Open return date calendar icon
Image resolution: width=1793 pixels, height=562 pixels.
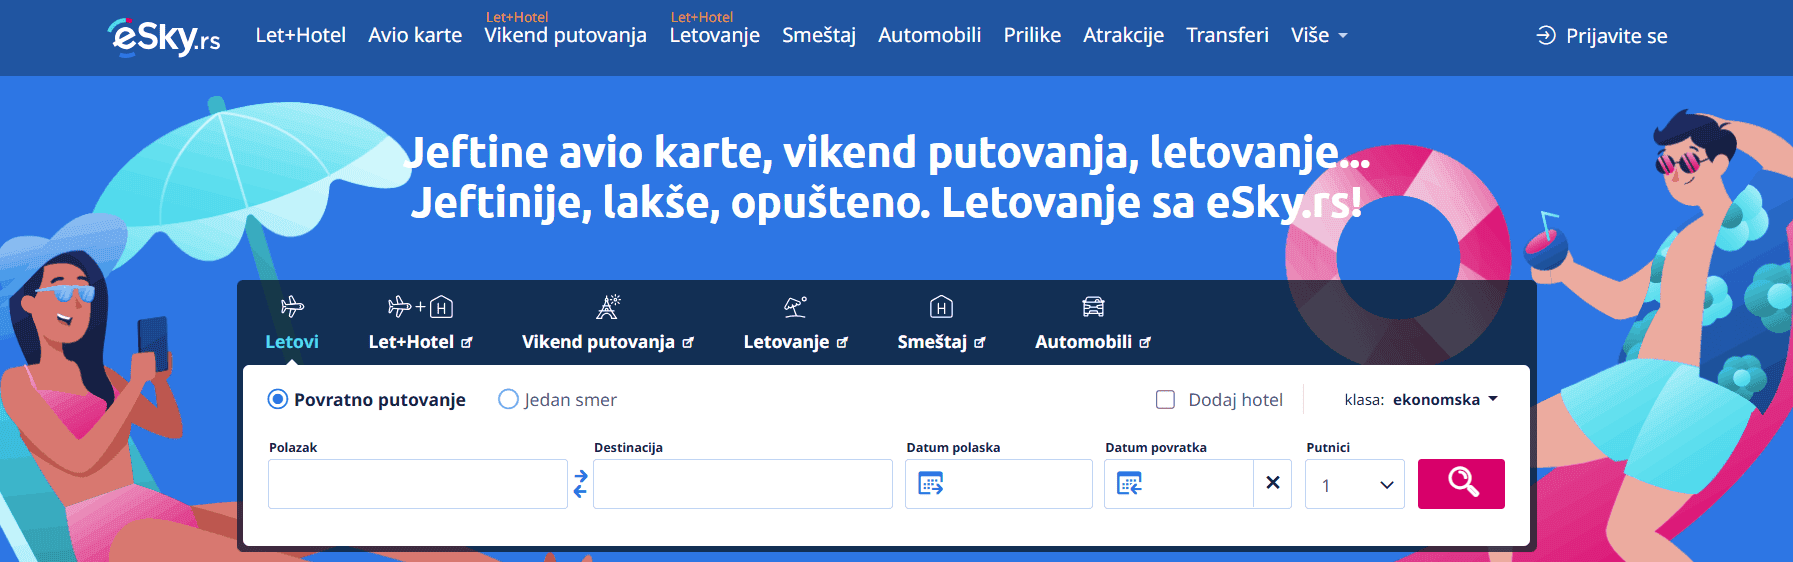point(1130,484)
